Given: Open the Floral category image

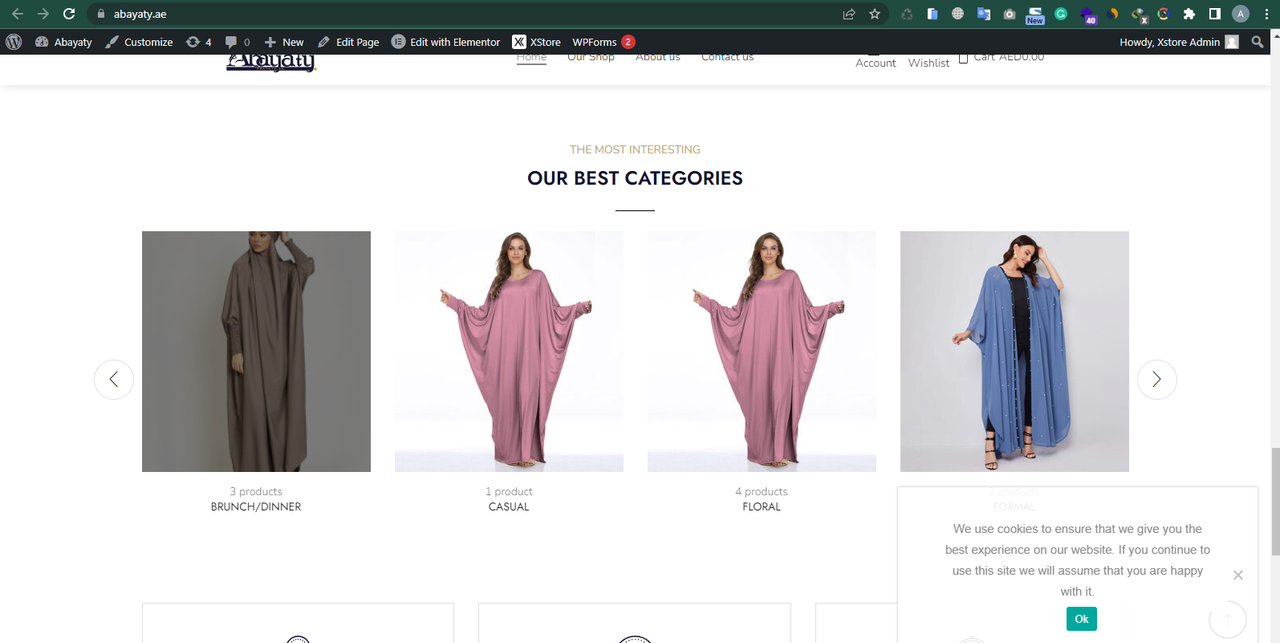Looking at the screenshot, I should [762, 351].
